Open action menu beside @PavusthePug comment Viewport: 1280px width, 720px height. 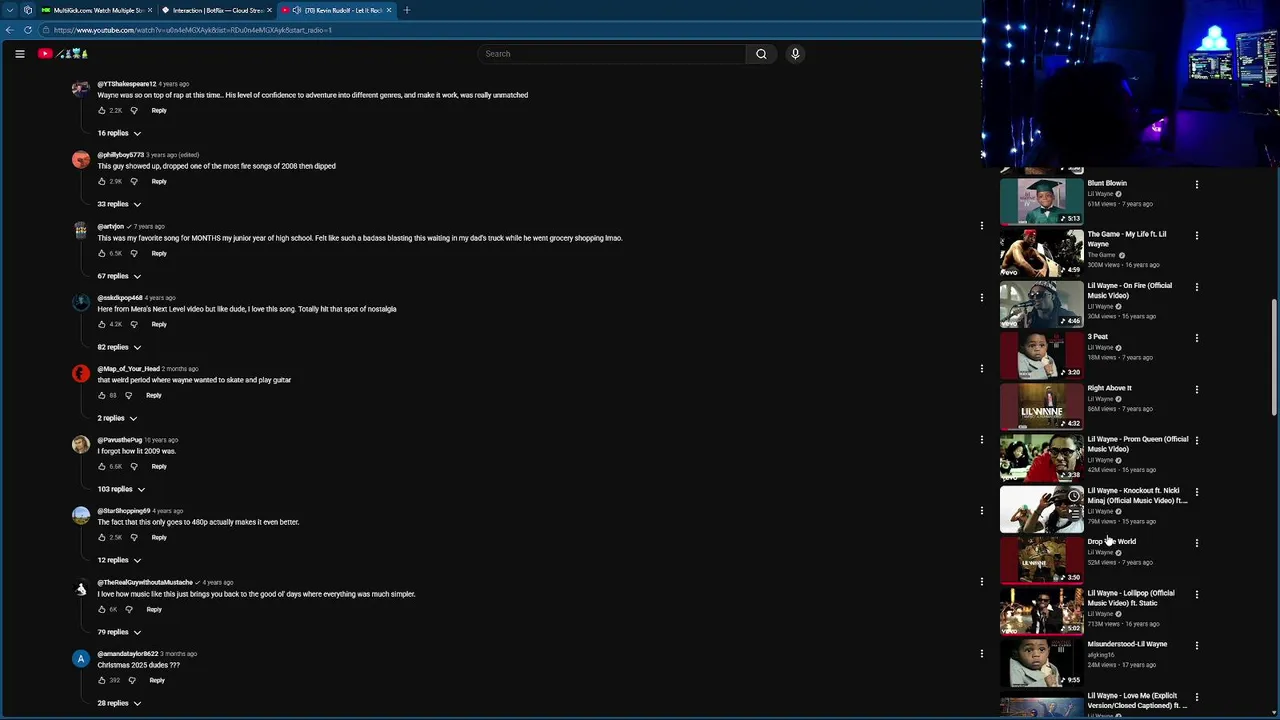coord(981,439)
